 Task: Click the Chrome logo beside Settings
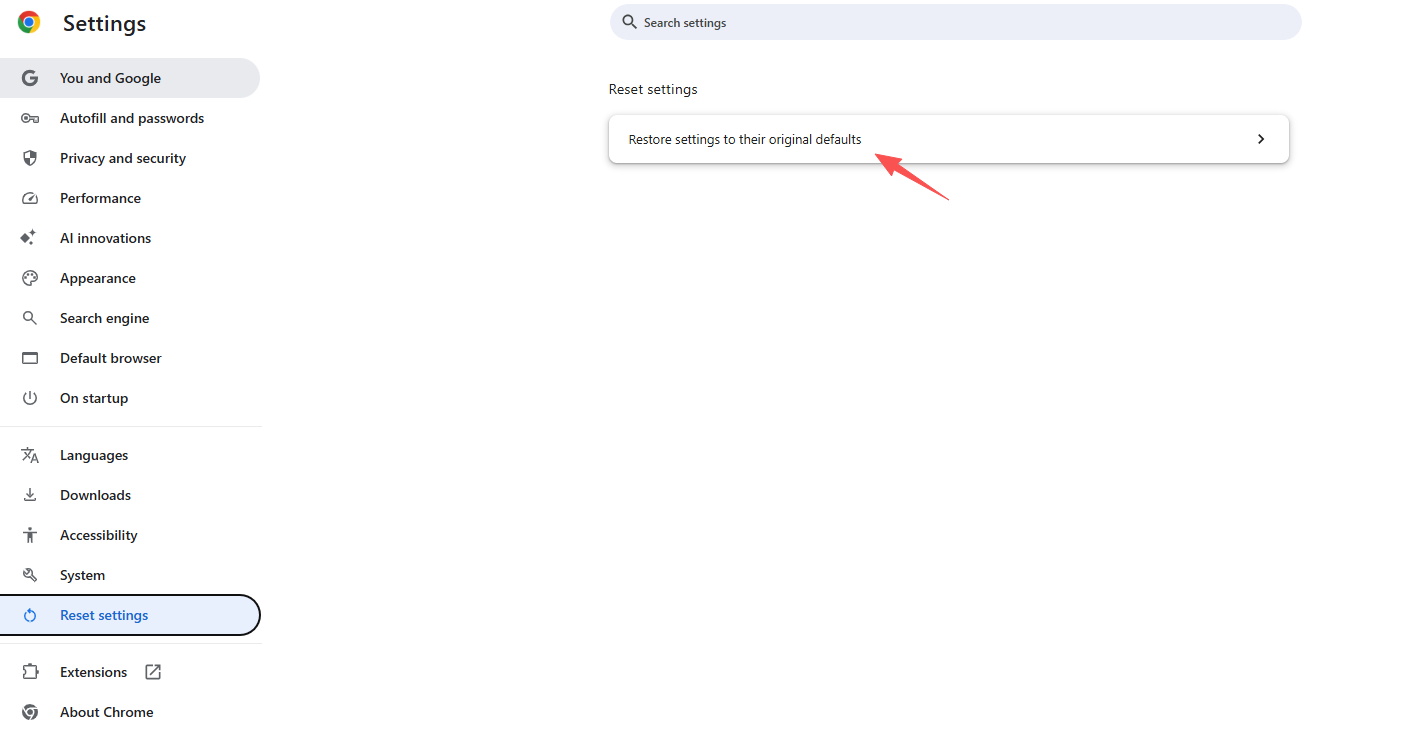pos(29,23)
